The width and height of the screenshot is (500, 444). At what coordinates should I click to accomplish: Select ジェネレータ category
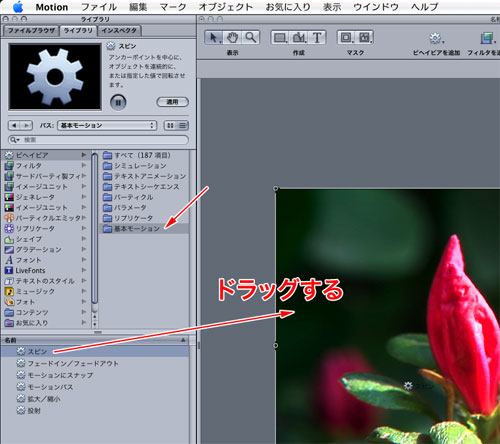(46, 197)
